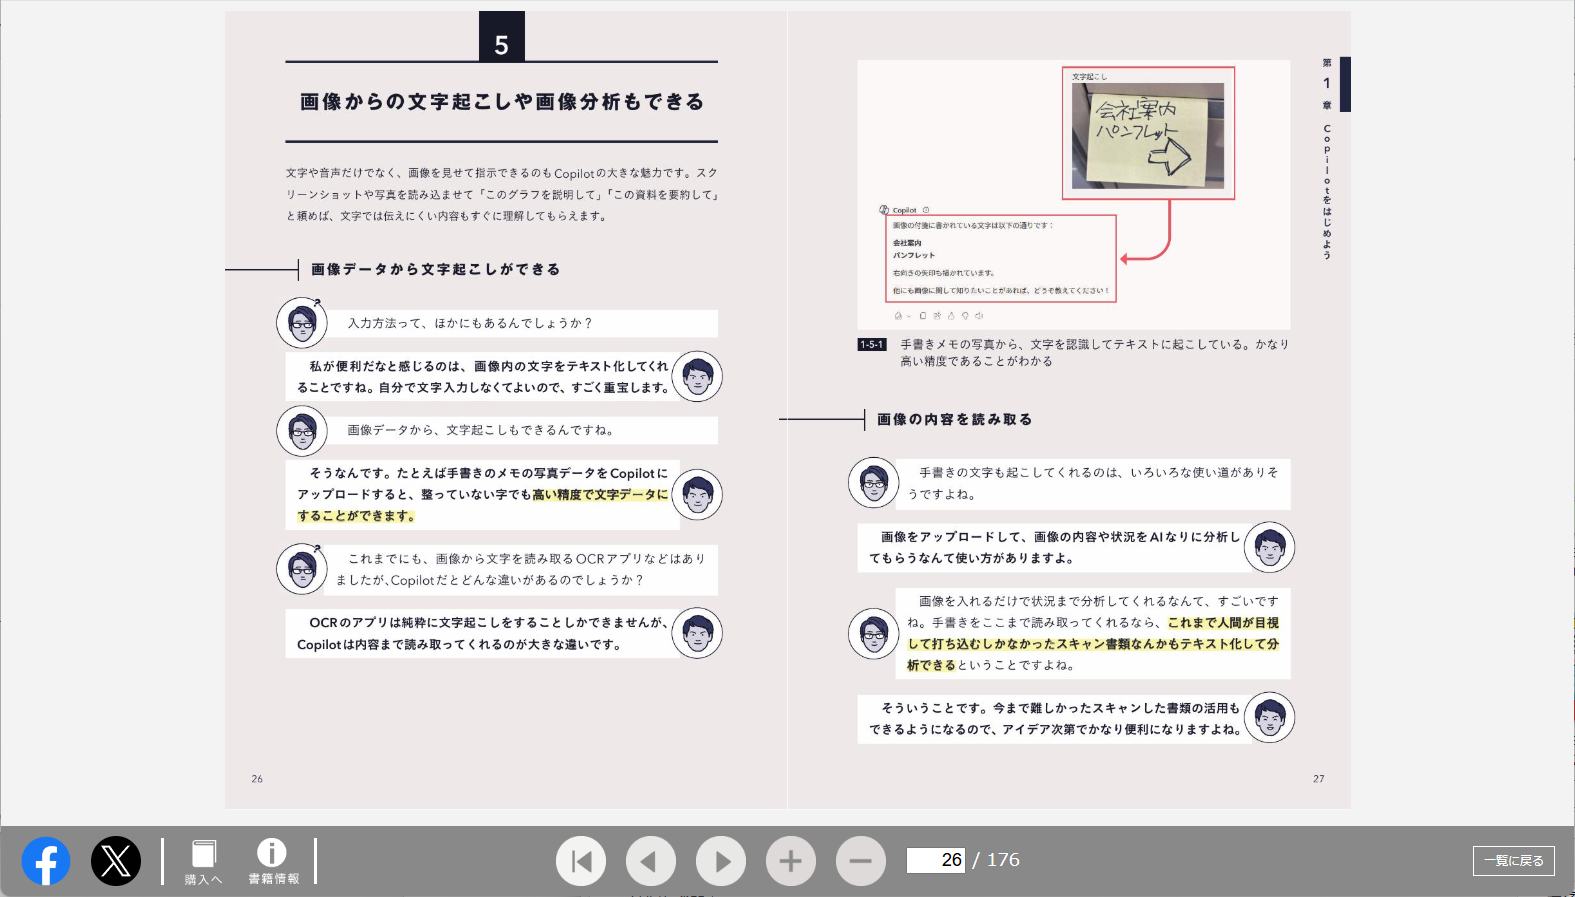Click the bubble starting 私が便利だなと感じるのは

(482, 377)
